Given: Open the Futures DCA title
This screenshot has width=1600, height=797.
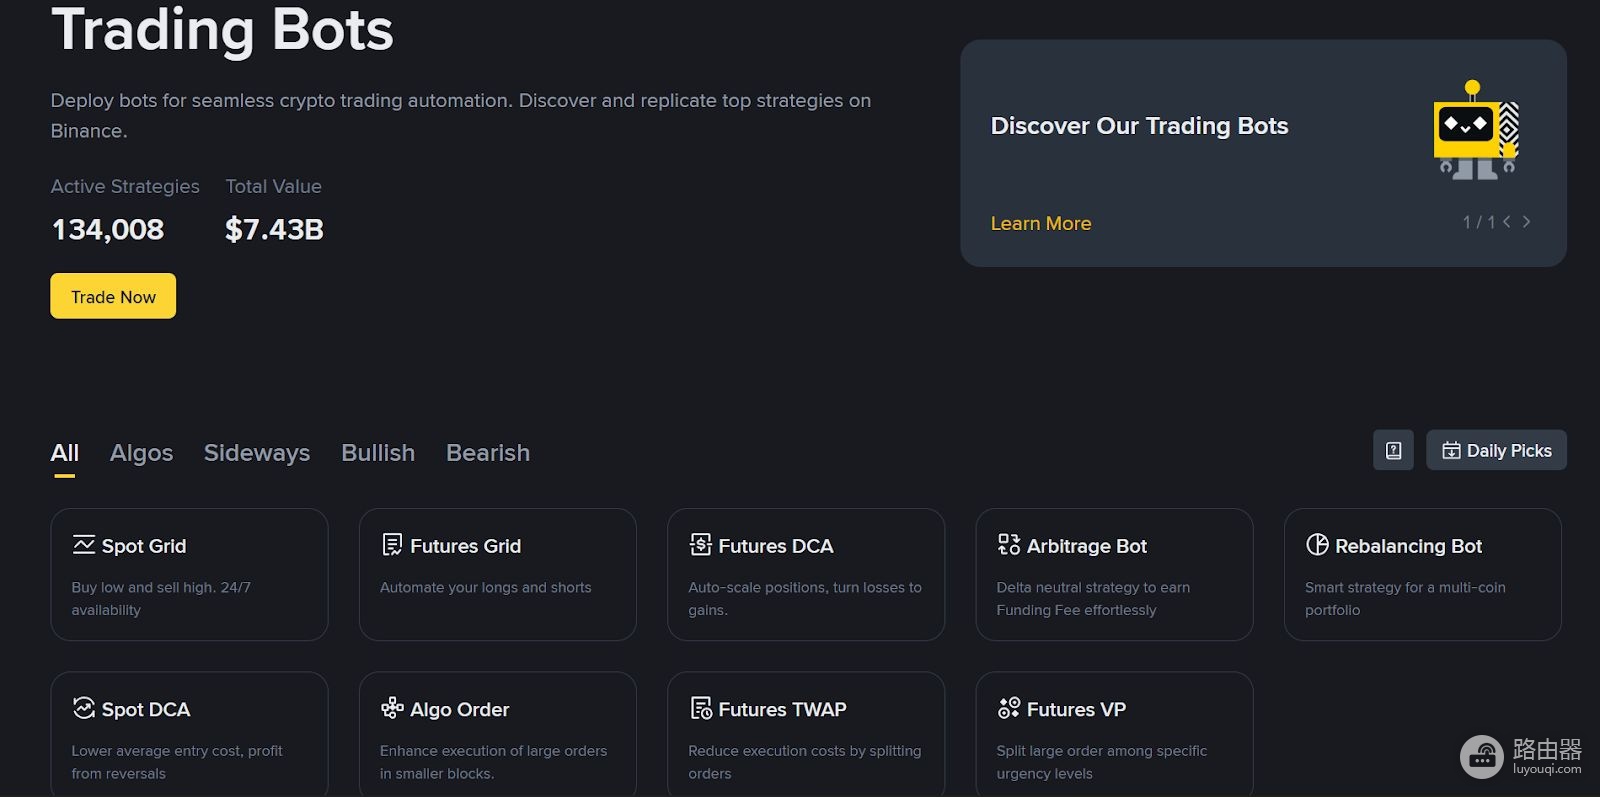Looking at the screenshot, I should tap(776, 546).
